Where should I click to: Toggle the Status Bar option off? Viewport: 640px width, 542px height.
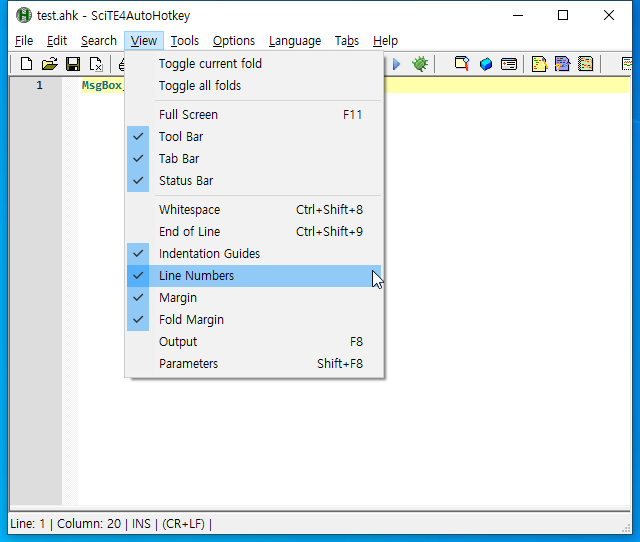pyautogui.click(x=254, y=181)
